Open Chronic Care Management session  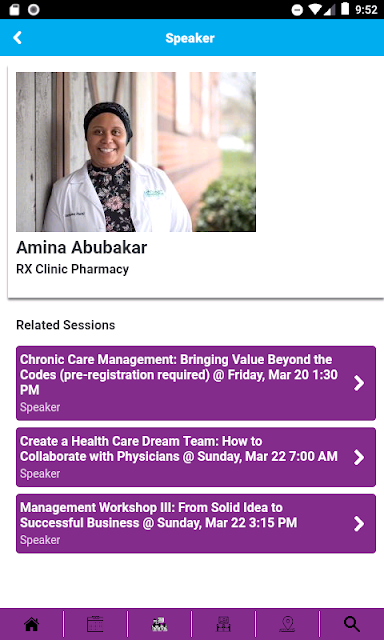tap(196, 383)
